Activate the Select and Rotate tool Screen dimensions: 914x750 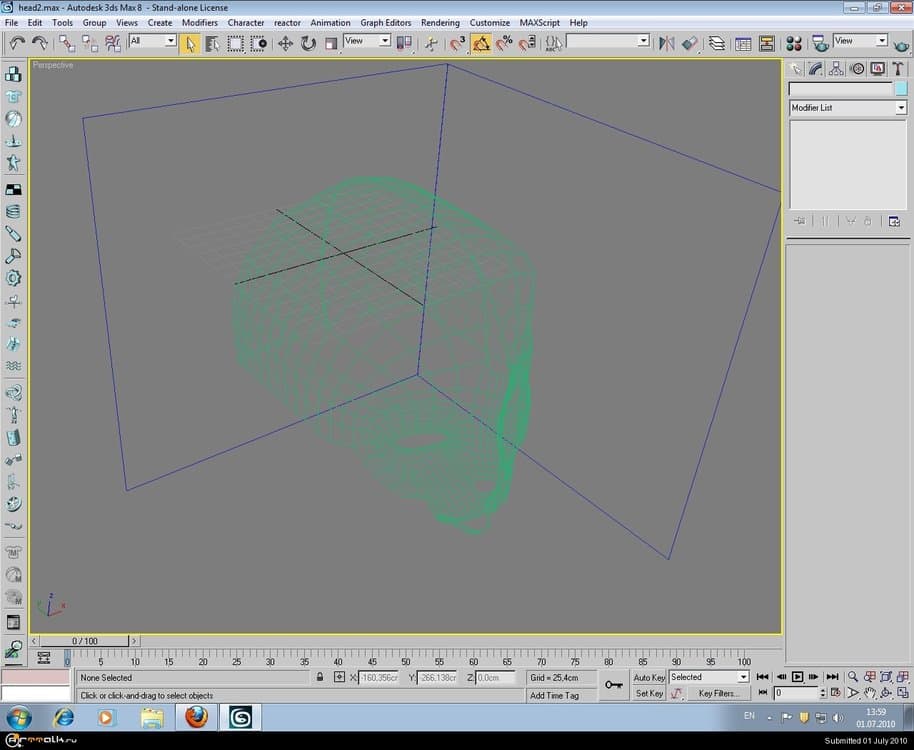tap(308, 43)
